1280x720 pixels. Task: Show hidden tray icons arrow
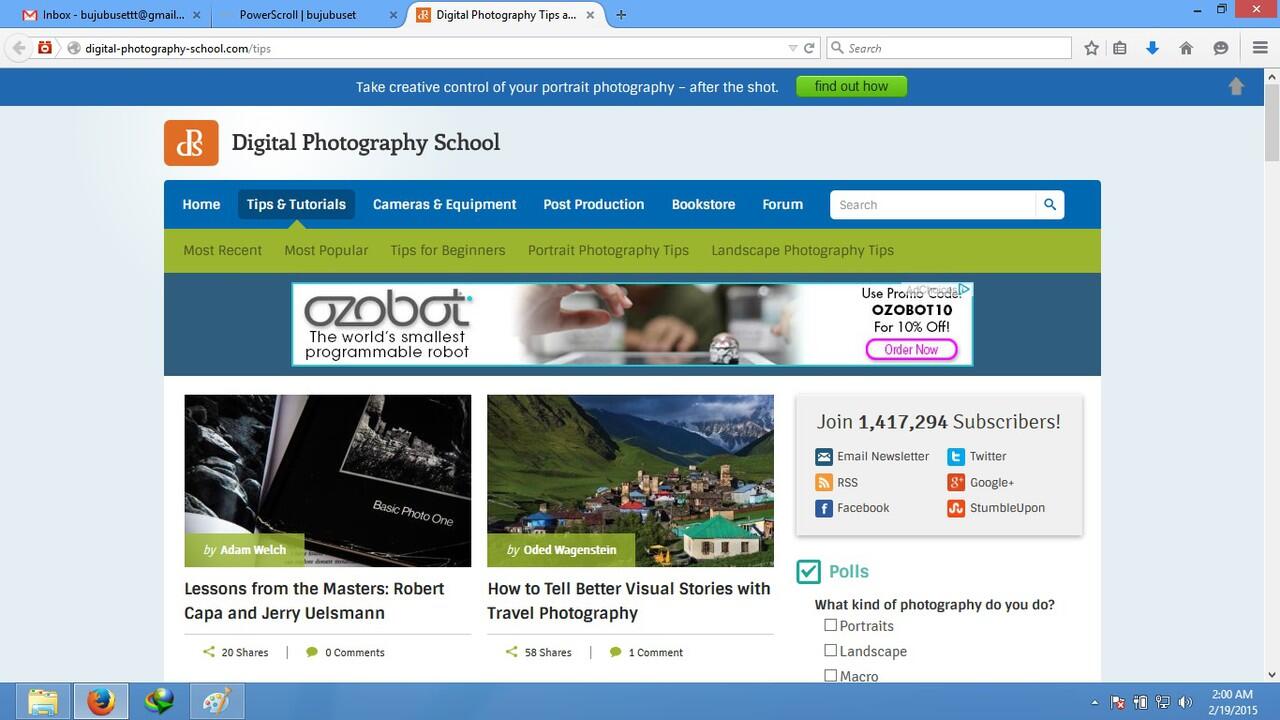[1094, 702]
